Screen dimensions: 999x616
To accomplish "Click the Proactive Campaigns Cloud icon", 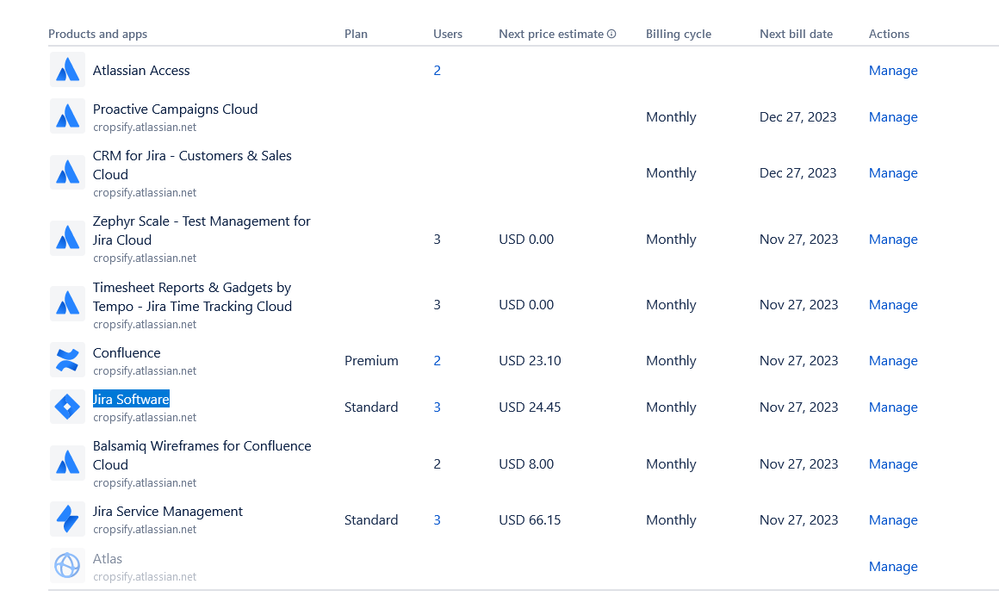I will [67, 116].
